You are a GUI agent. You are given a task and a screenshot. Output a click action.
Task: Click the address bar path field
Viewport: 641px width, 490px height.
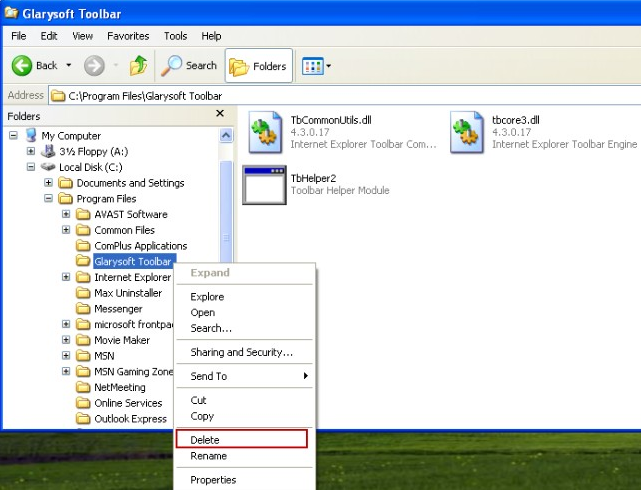click(345, 96)
